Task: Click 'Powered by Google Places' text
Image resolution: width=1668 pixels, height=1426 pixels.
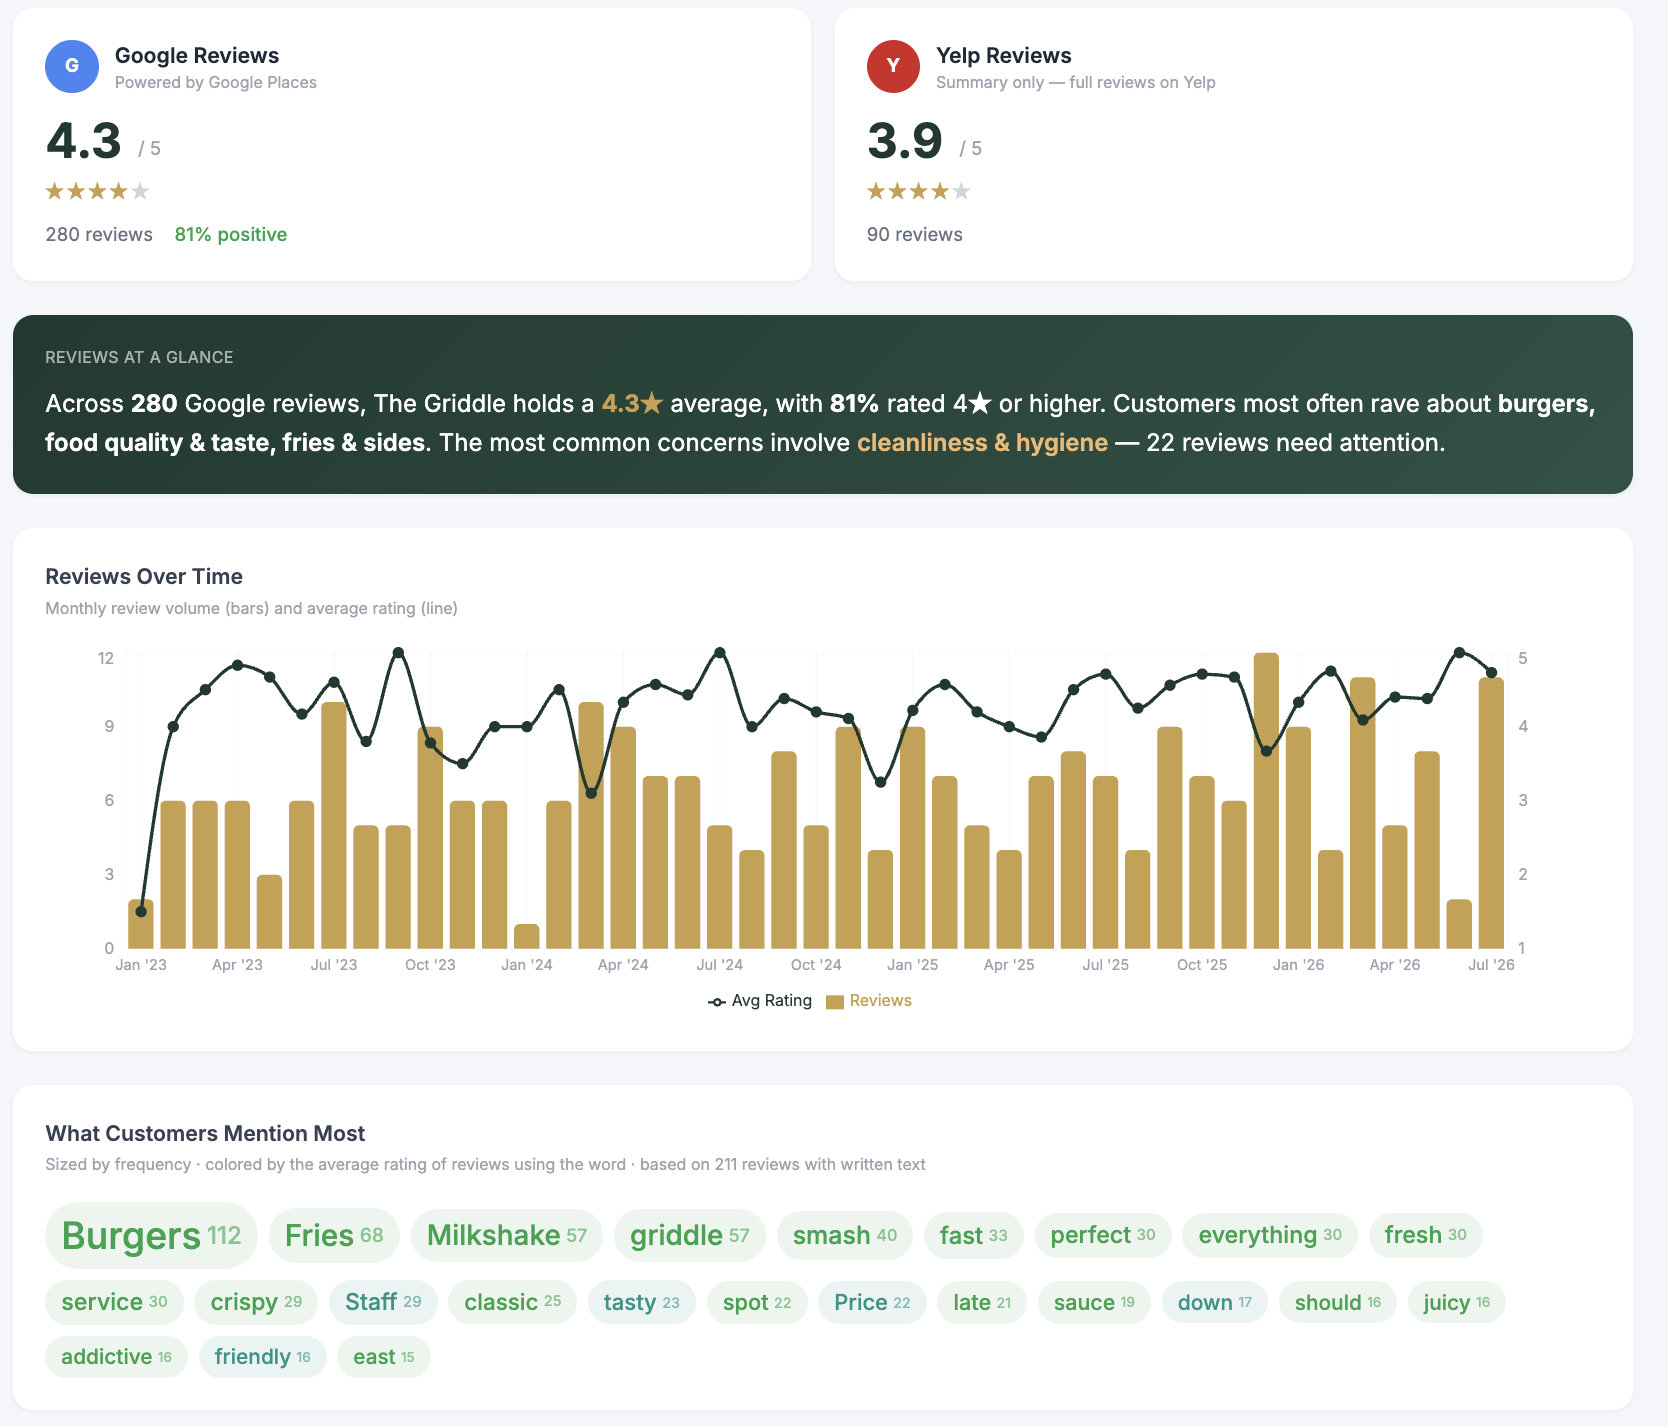Action: (216, 83)
